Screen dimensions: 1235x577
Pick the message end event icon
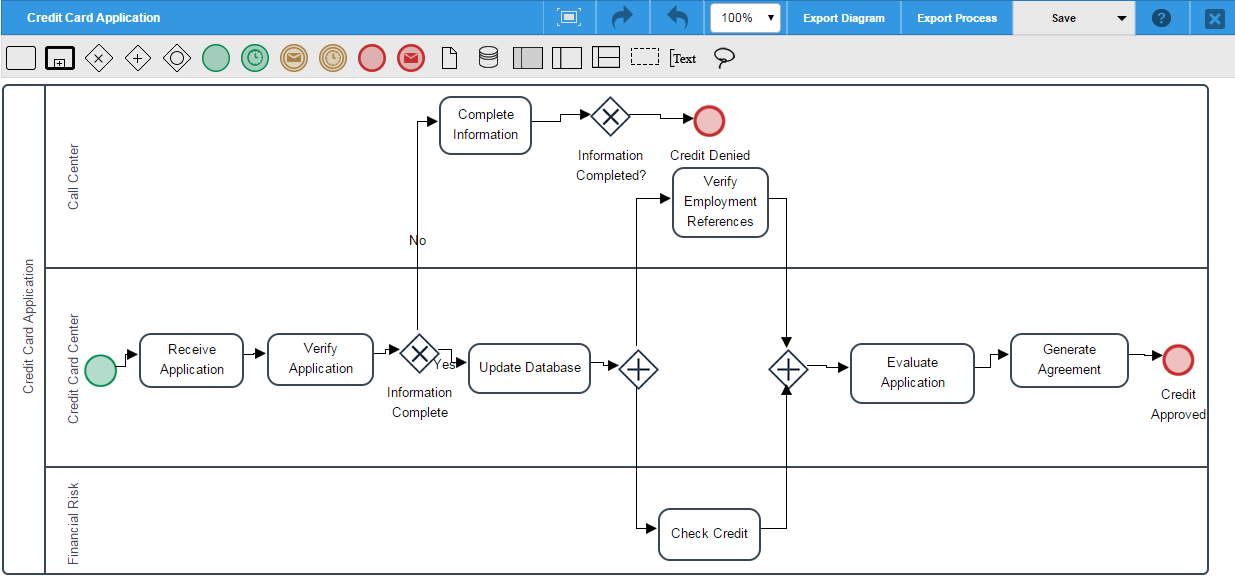click(x=410, y=58)
